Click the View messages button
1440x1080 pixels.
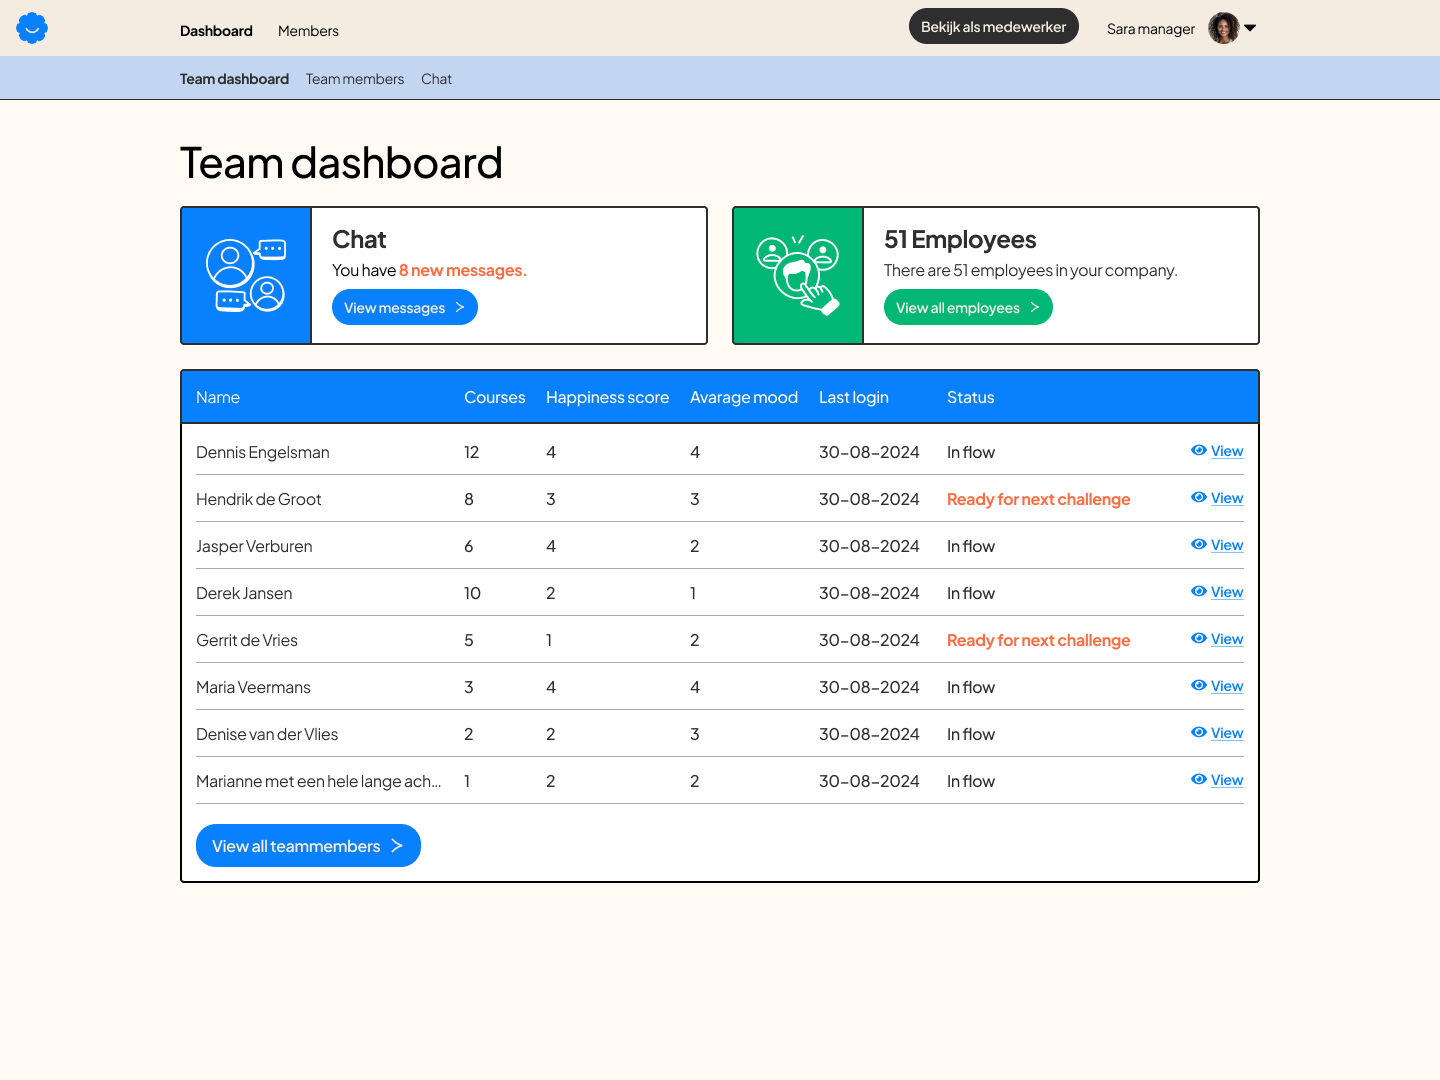click(405, 308)
